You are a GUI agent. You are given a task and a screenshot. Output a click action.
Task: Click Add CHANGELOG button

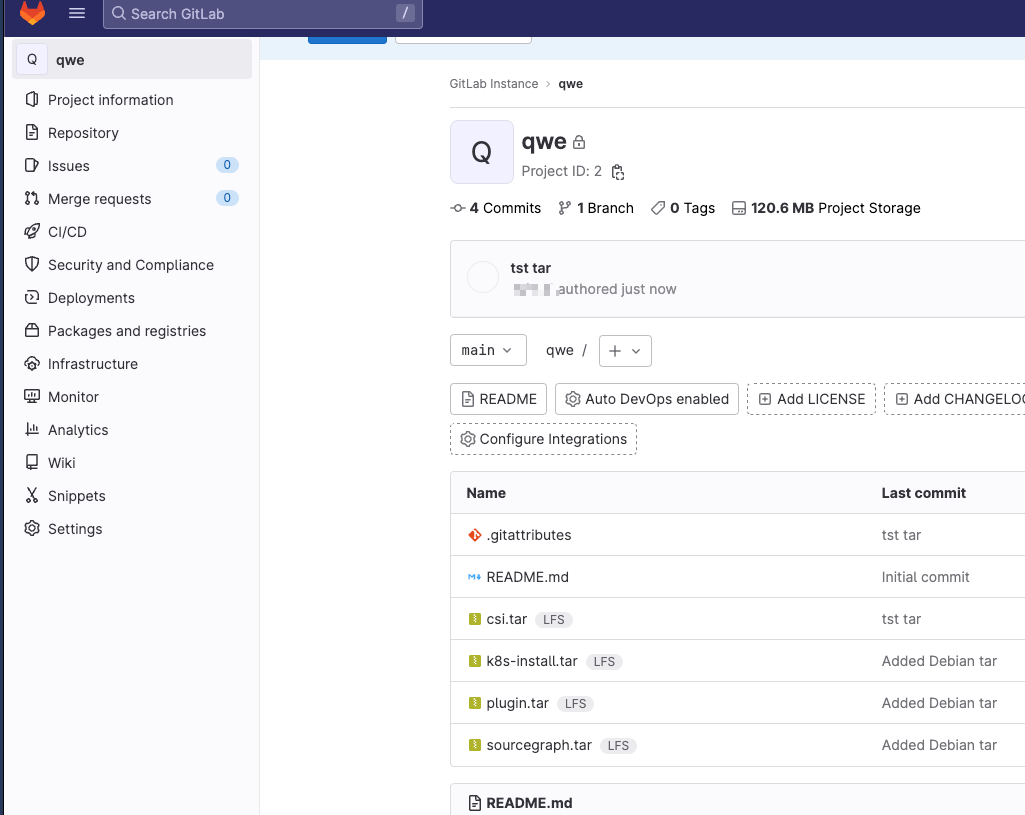956,399
